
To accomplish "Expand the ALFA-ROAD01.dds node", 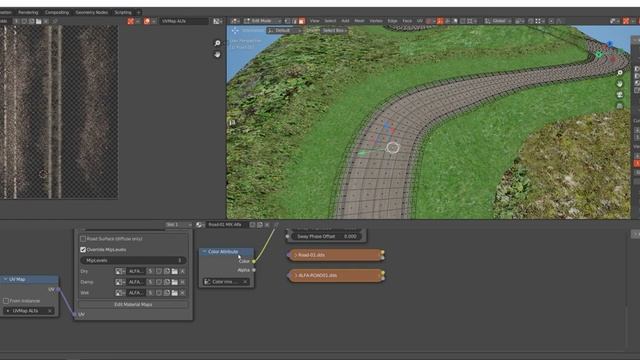I will [x=296, y=276].
